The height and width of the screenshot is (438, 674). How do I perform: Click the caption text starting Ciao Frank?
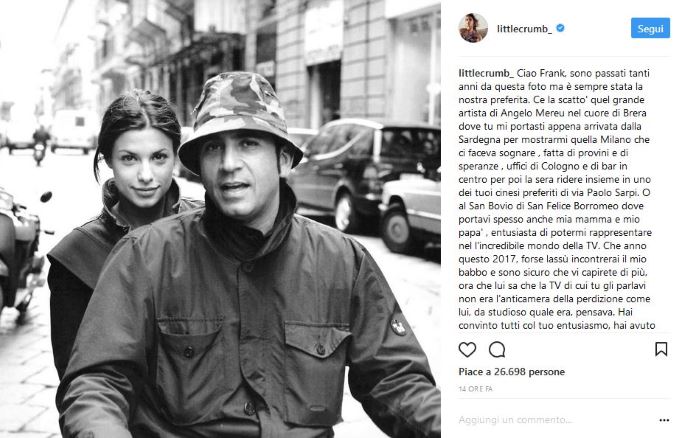(x=555, y=199)
